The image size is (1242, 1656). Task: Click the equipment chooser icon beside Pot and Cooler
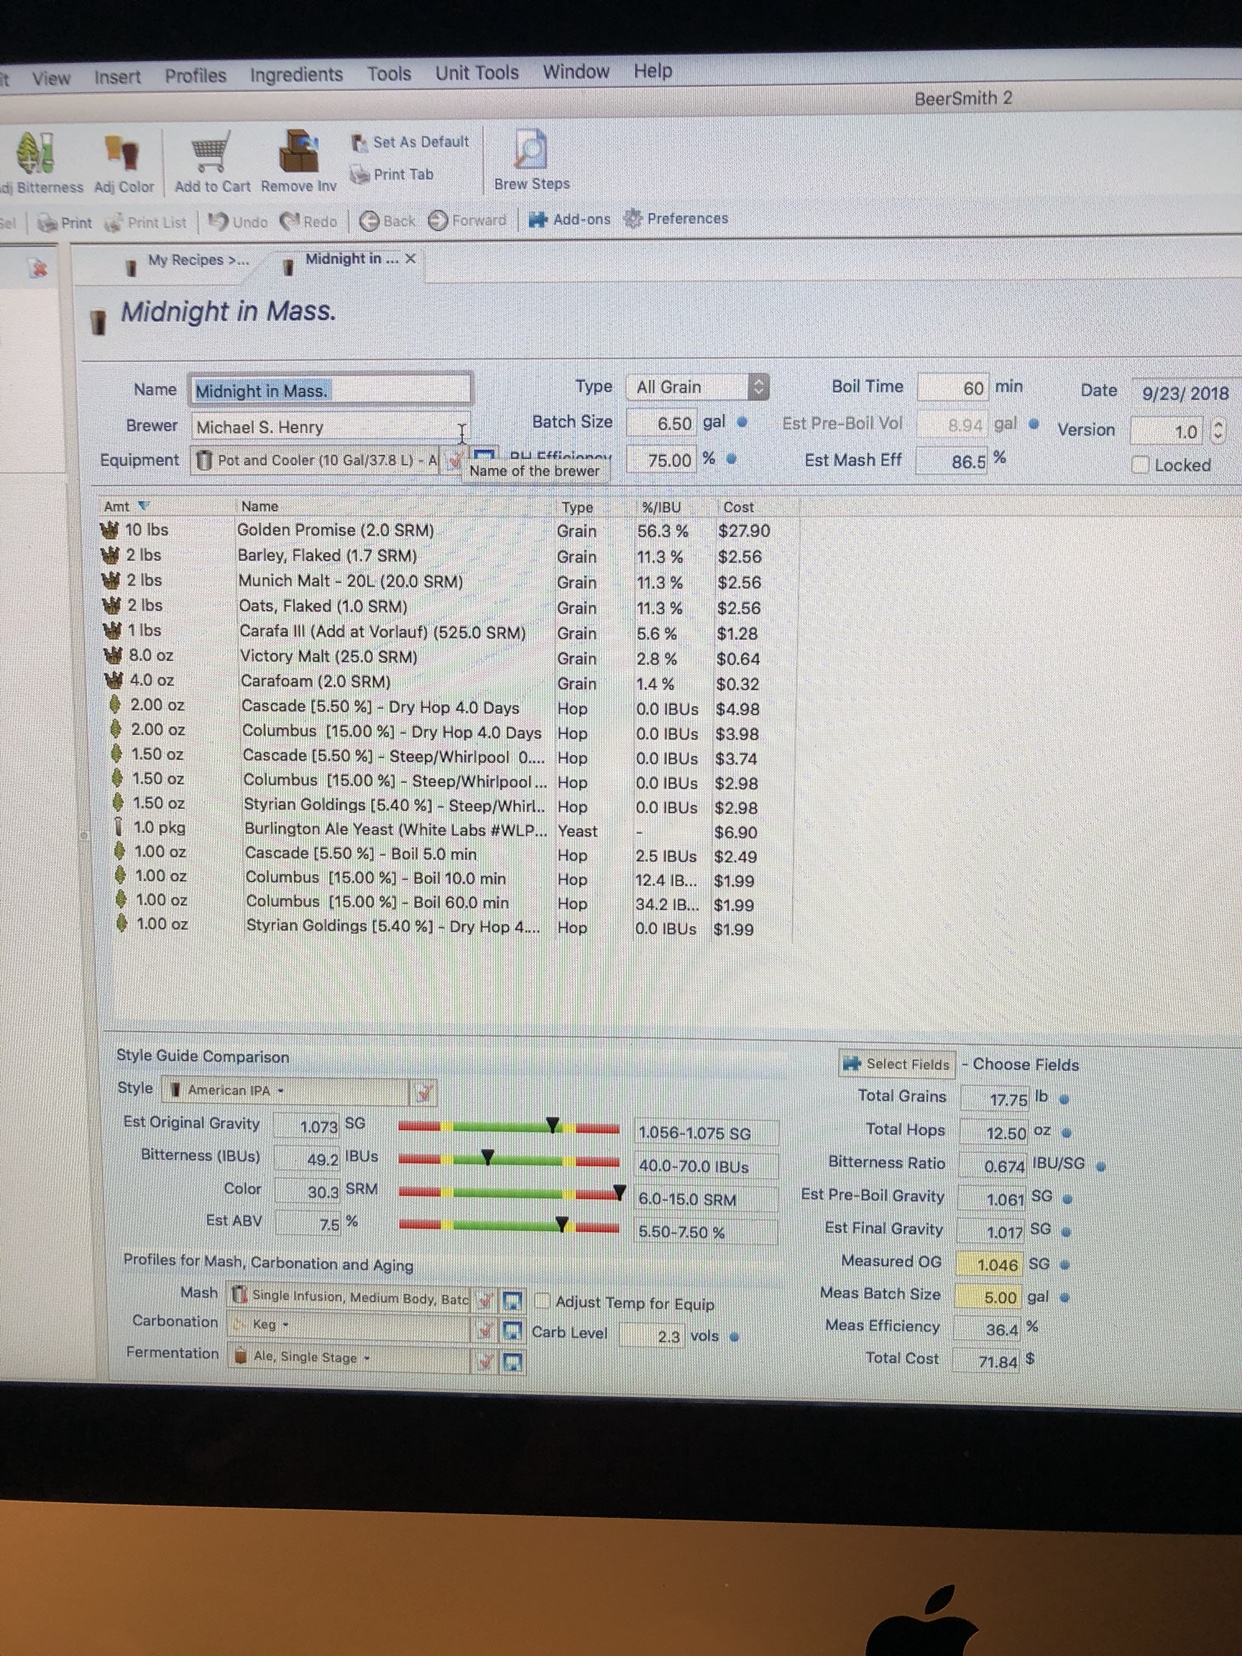coord(453,460)
